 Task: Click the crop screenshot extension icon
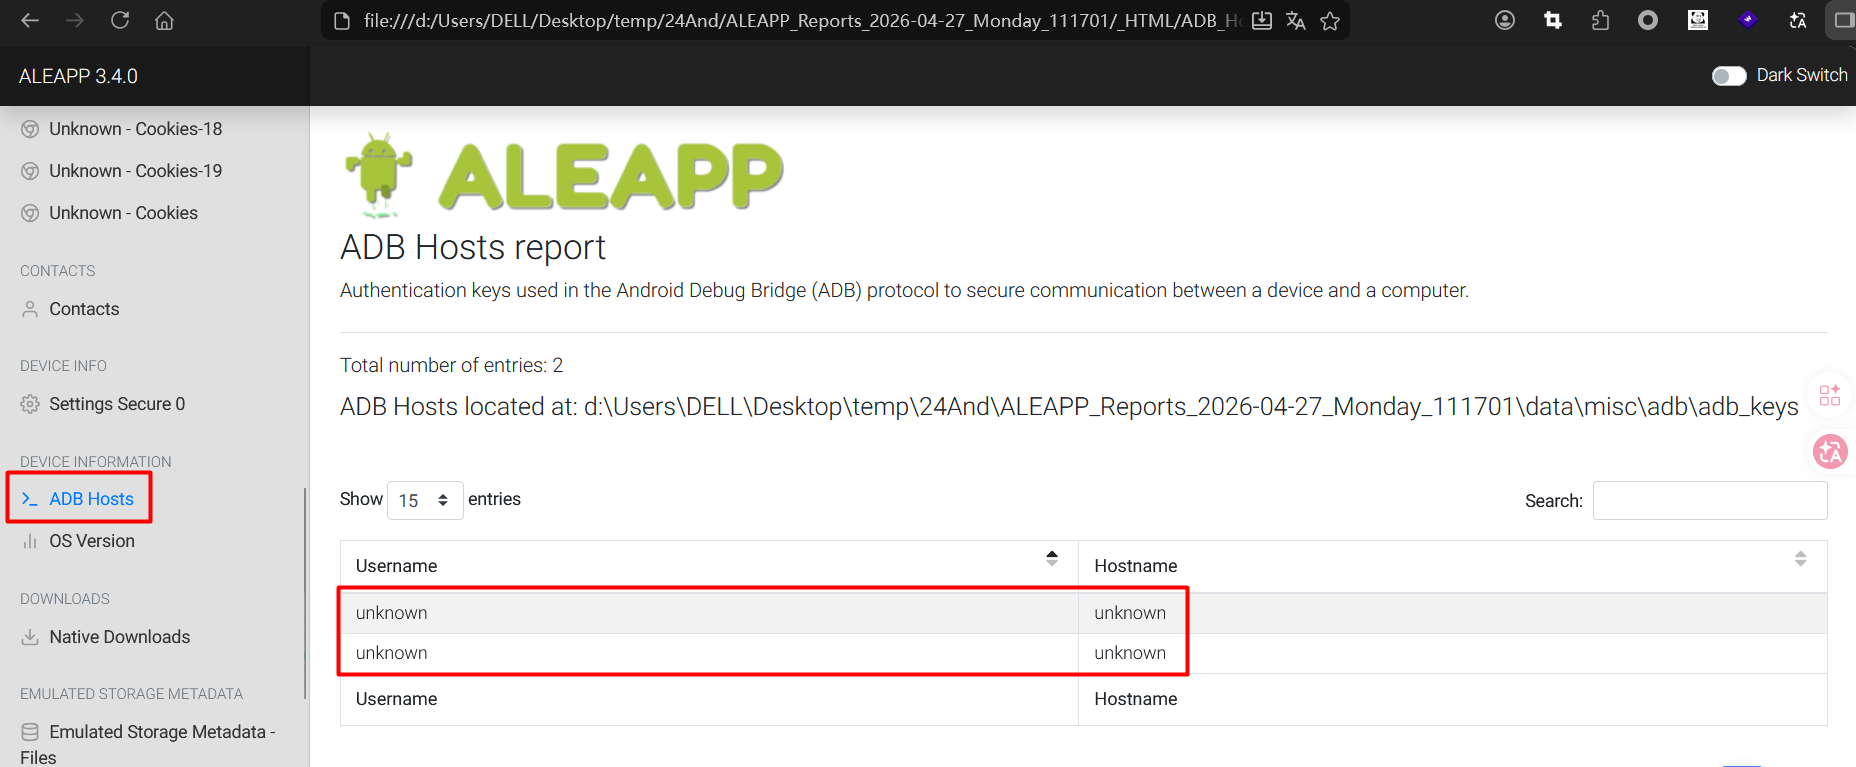pyautogui.click(x=1553, y=20)
